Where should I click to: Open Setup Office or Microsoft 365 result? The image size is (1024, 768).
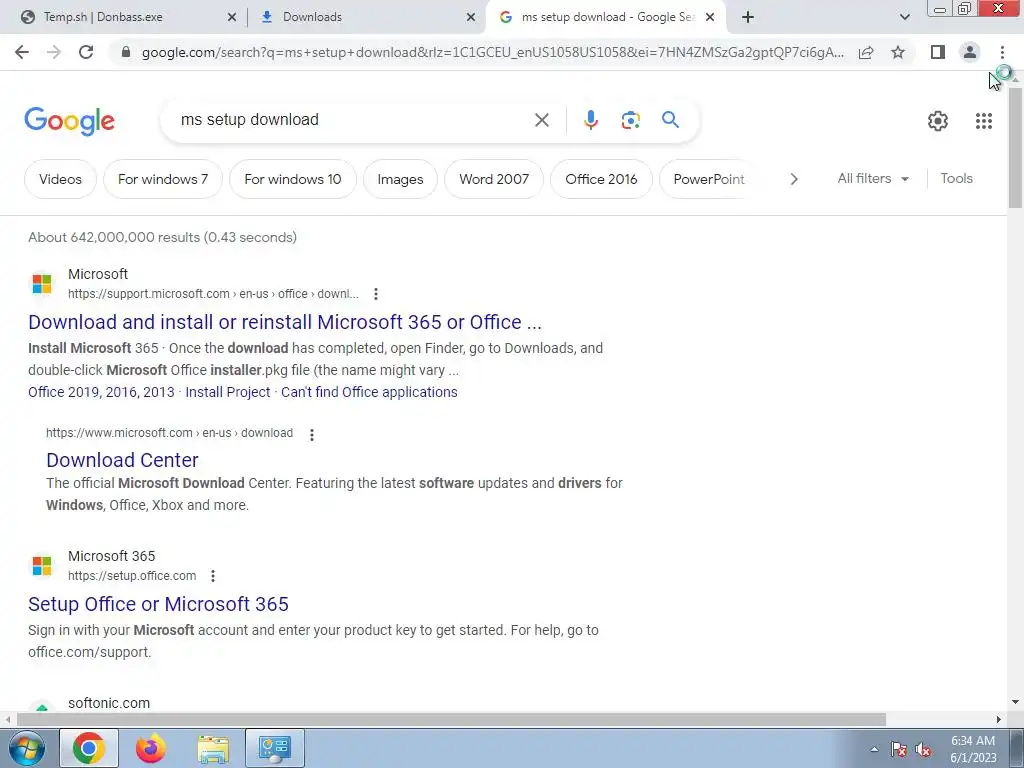coord(158,604)
